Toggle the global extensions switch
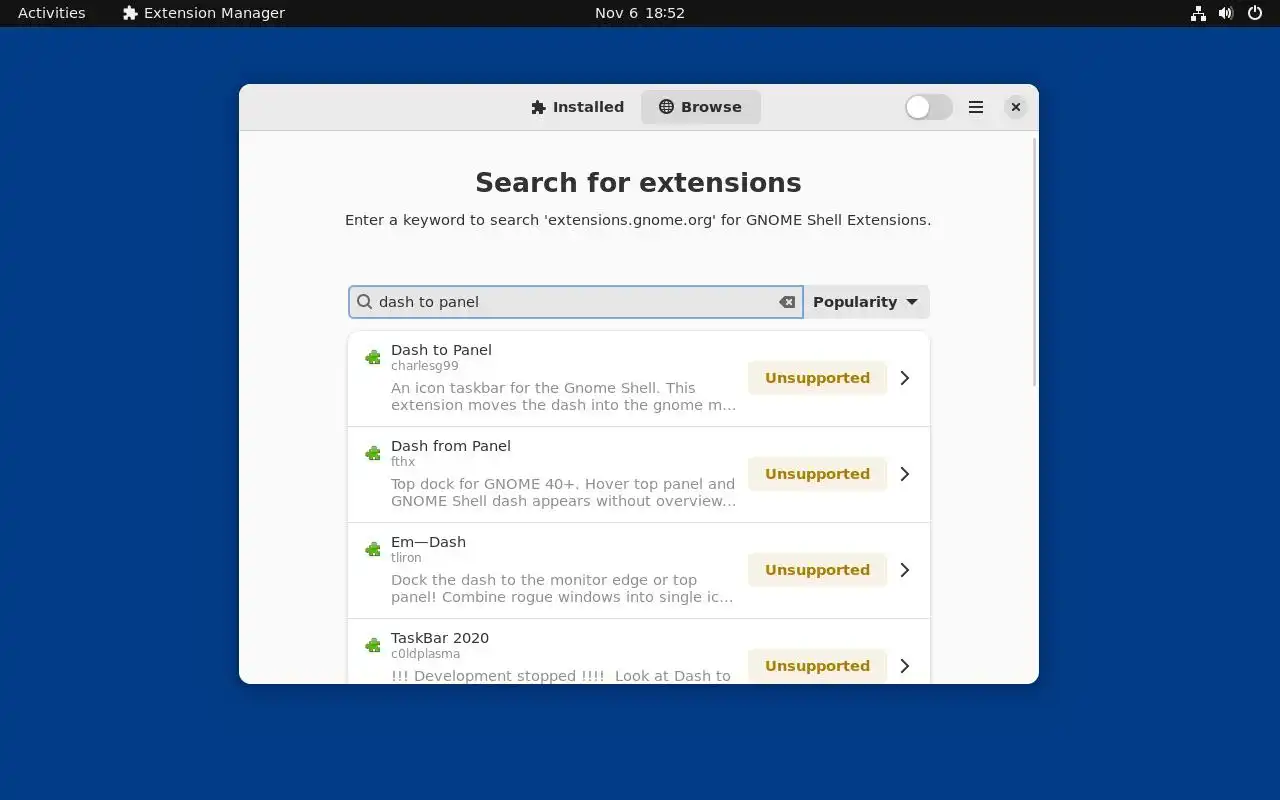The width and height of the screenshot is (1280, 800). point(928,107)
